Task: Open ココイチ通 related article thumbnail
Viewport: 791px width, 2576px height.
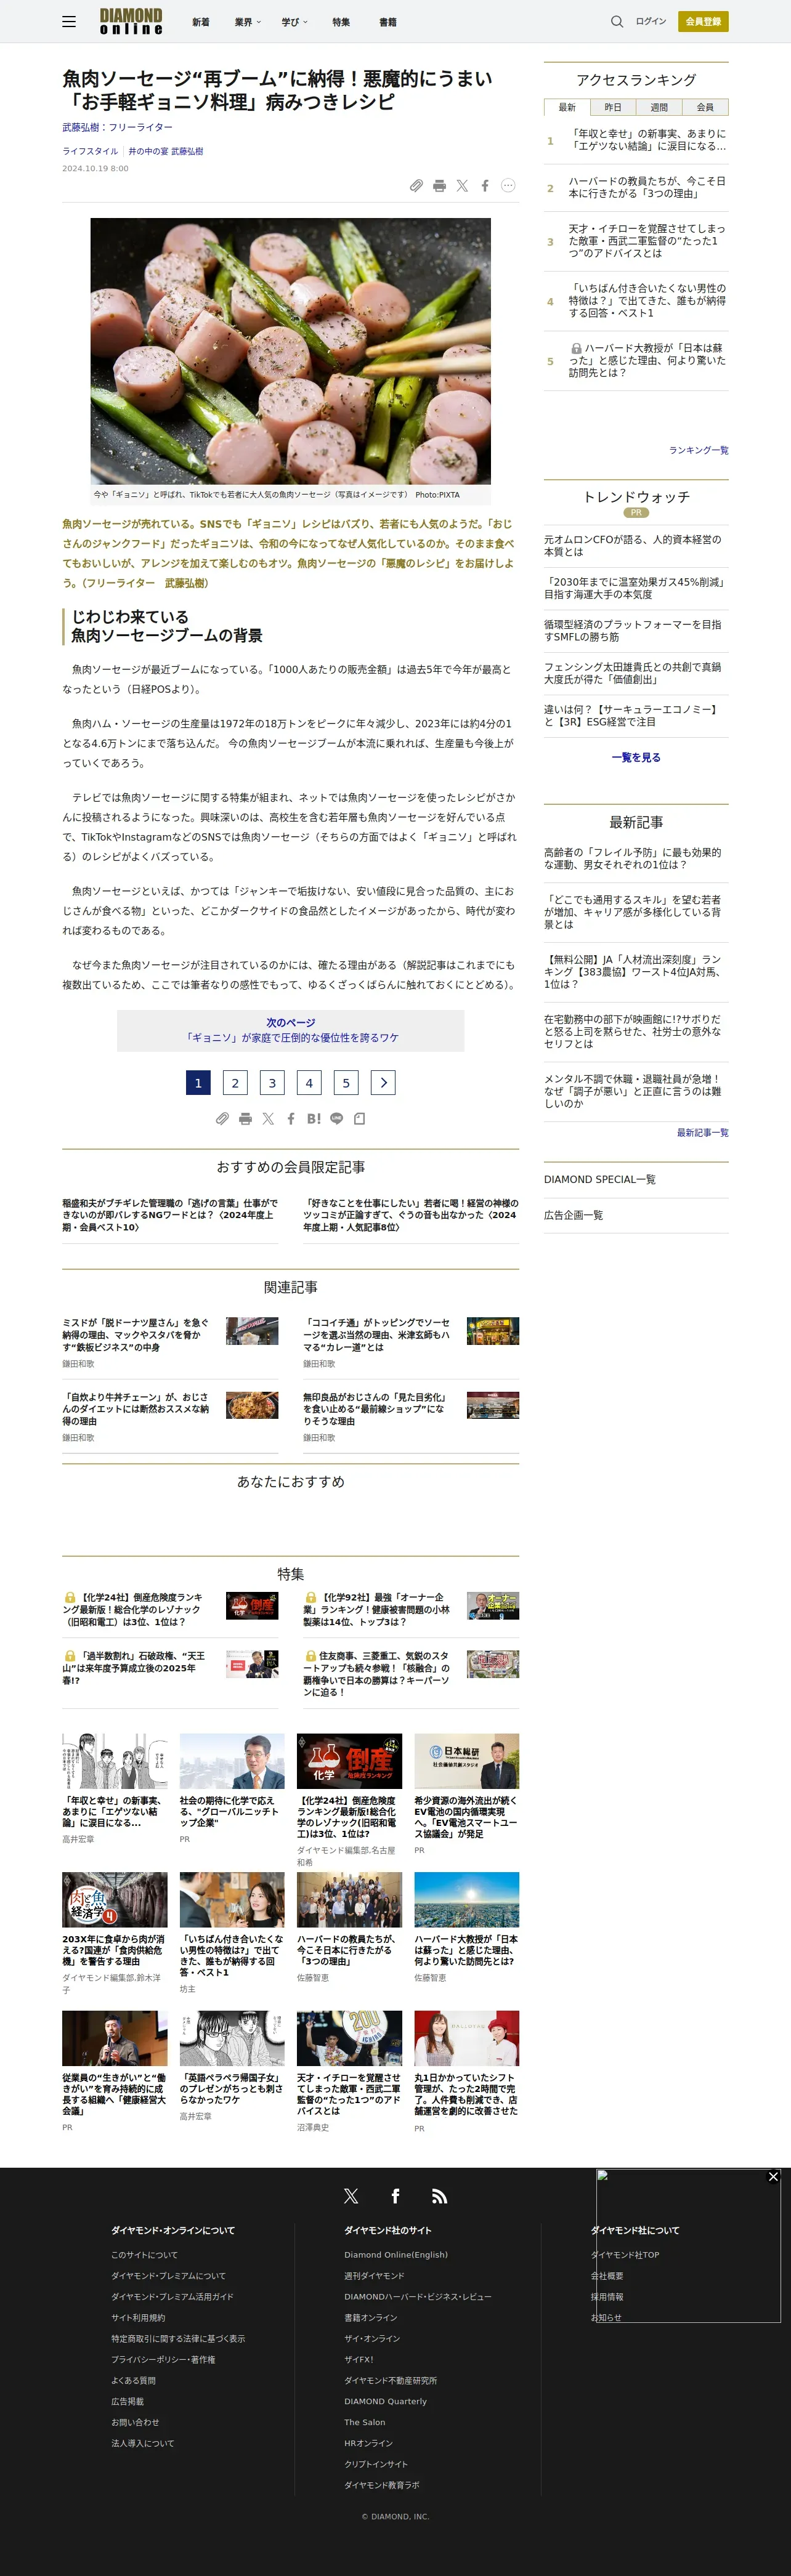Action: point(493,1331)
